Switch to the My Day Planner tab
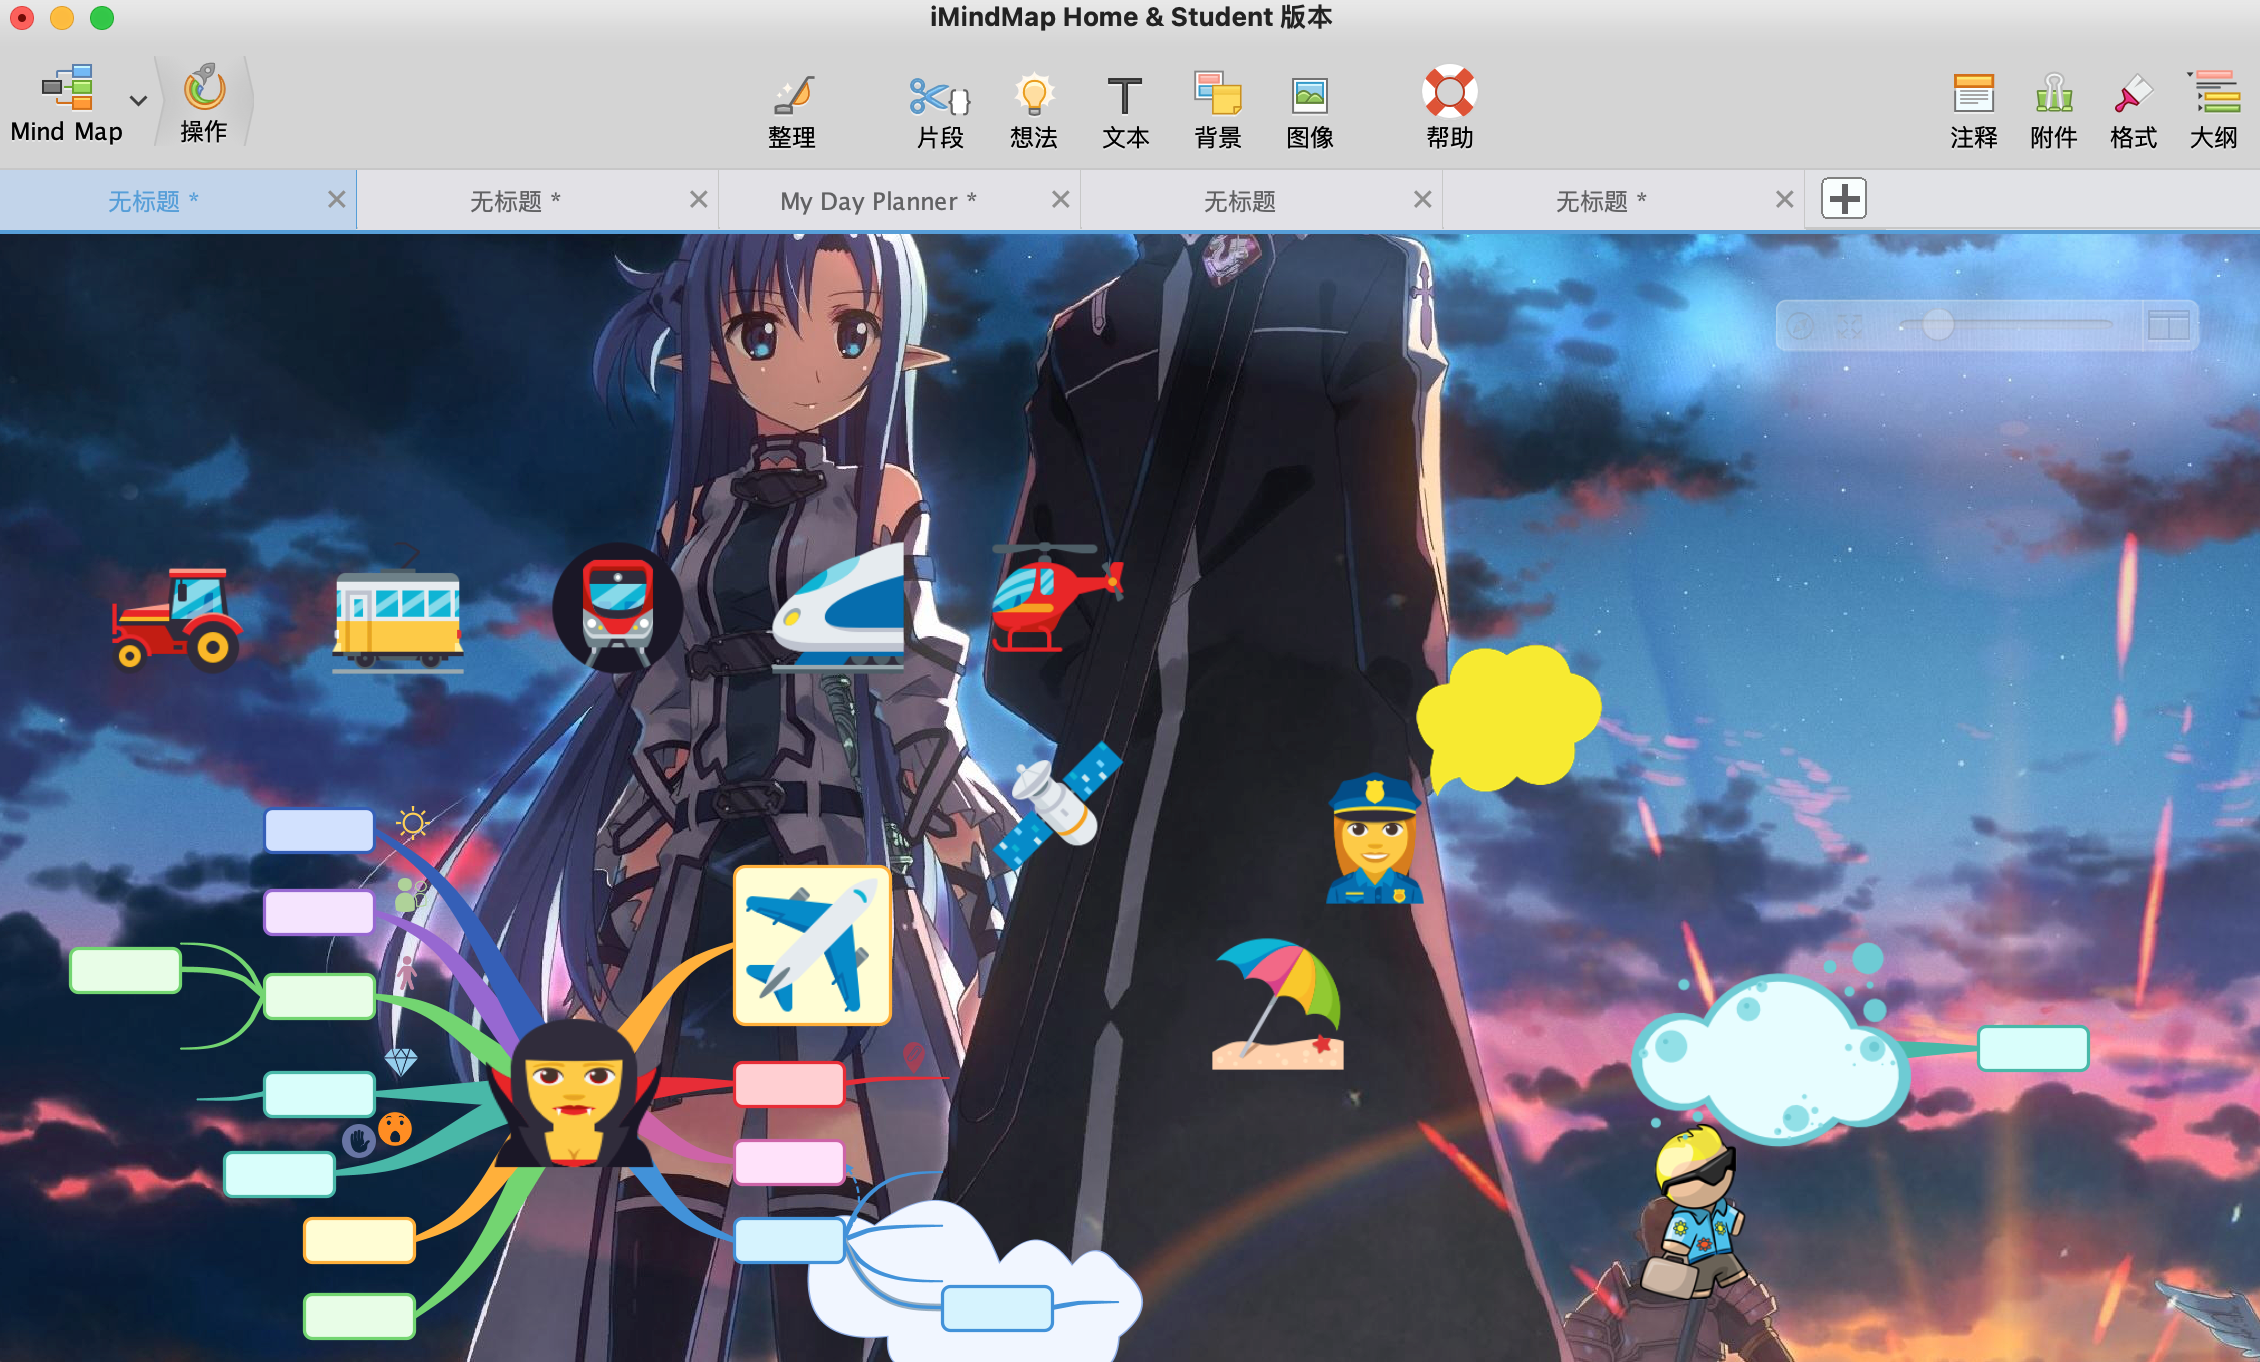The image size is (2260, 1362). click(878, 201)
